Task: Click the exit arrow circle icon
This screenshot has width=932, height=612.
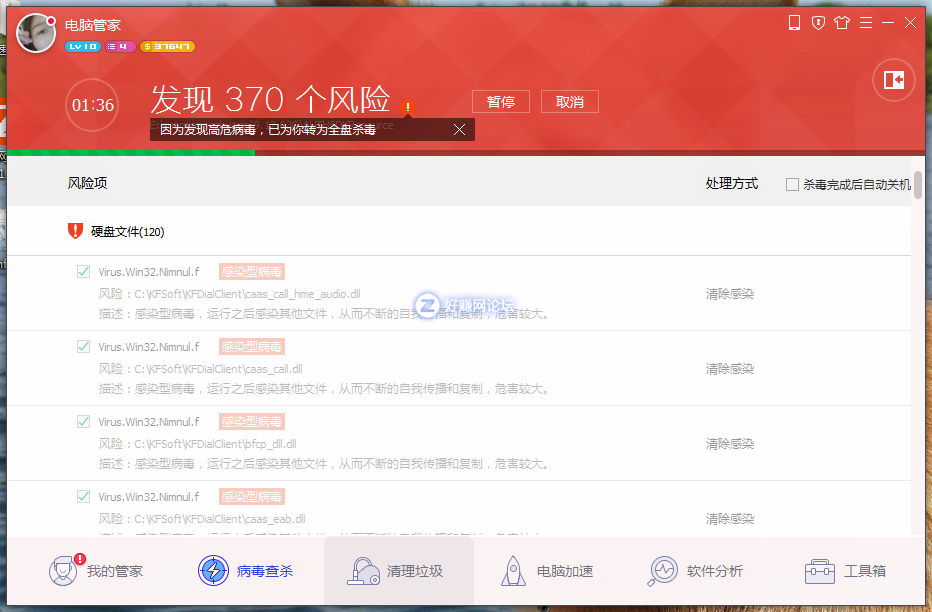Action: [x=893, y=80]
